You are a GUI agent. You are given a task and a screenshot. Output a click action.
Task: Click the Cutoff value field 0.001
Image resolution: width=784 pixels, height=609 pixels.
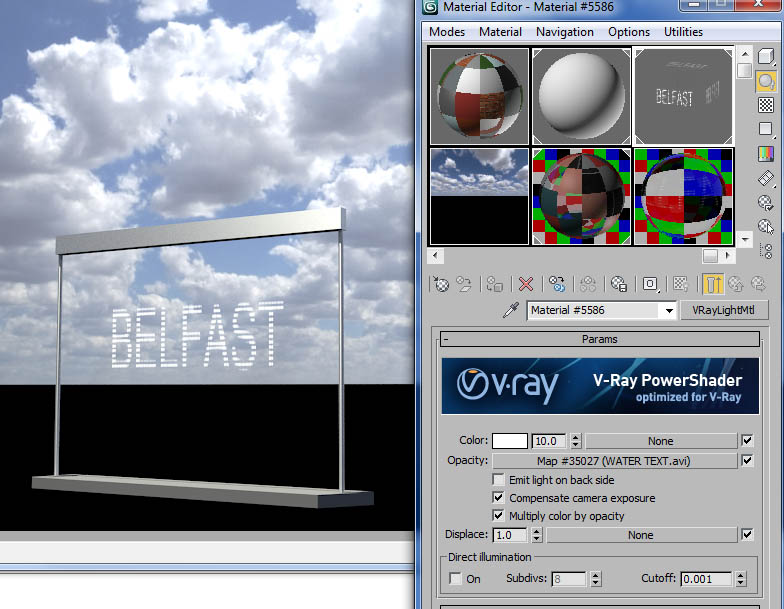(706, 579)
